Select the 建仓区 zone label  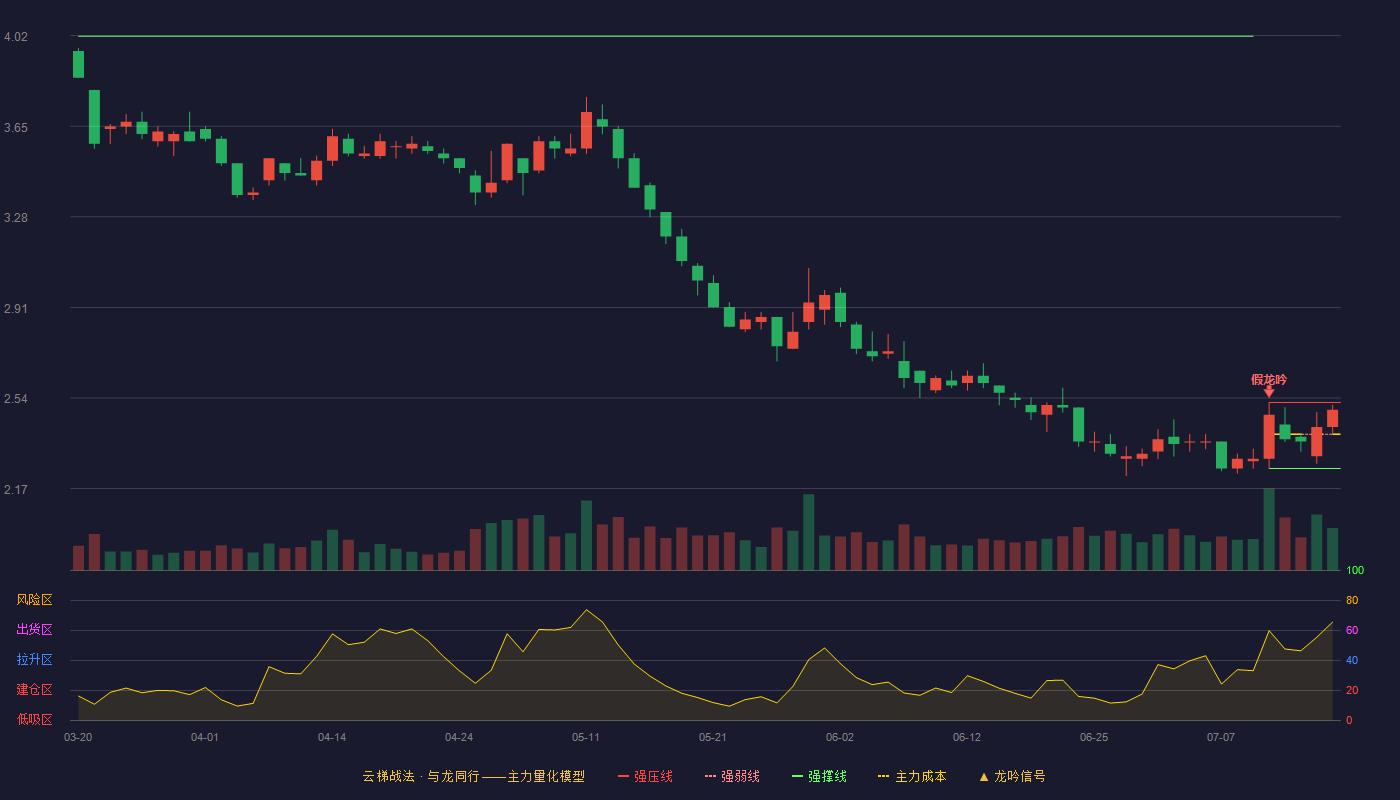(x=34, y=690)
